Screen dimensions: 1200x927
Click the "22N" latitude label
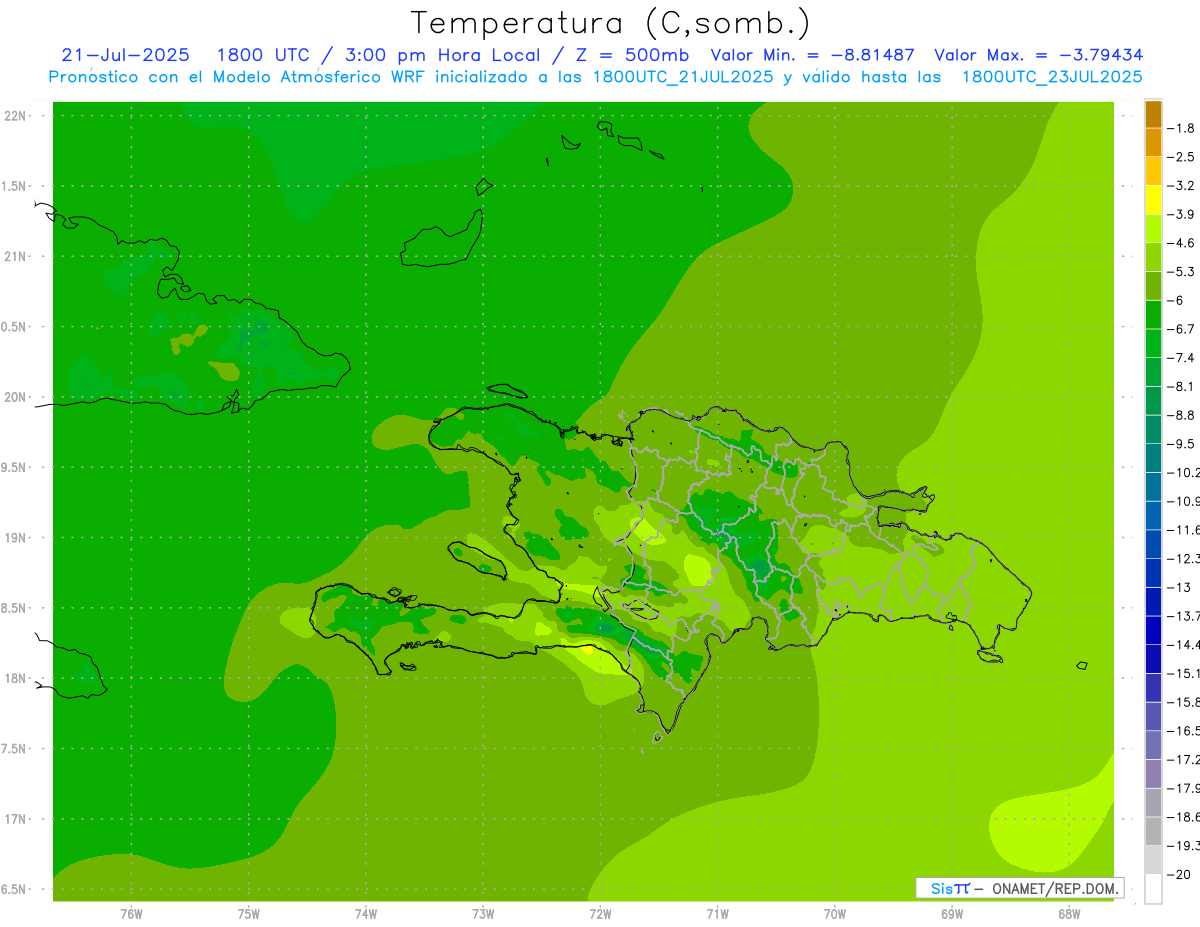15,116
